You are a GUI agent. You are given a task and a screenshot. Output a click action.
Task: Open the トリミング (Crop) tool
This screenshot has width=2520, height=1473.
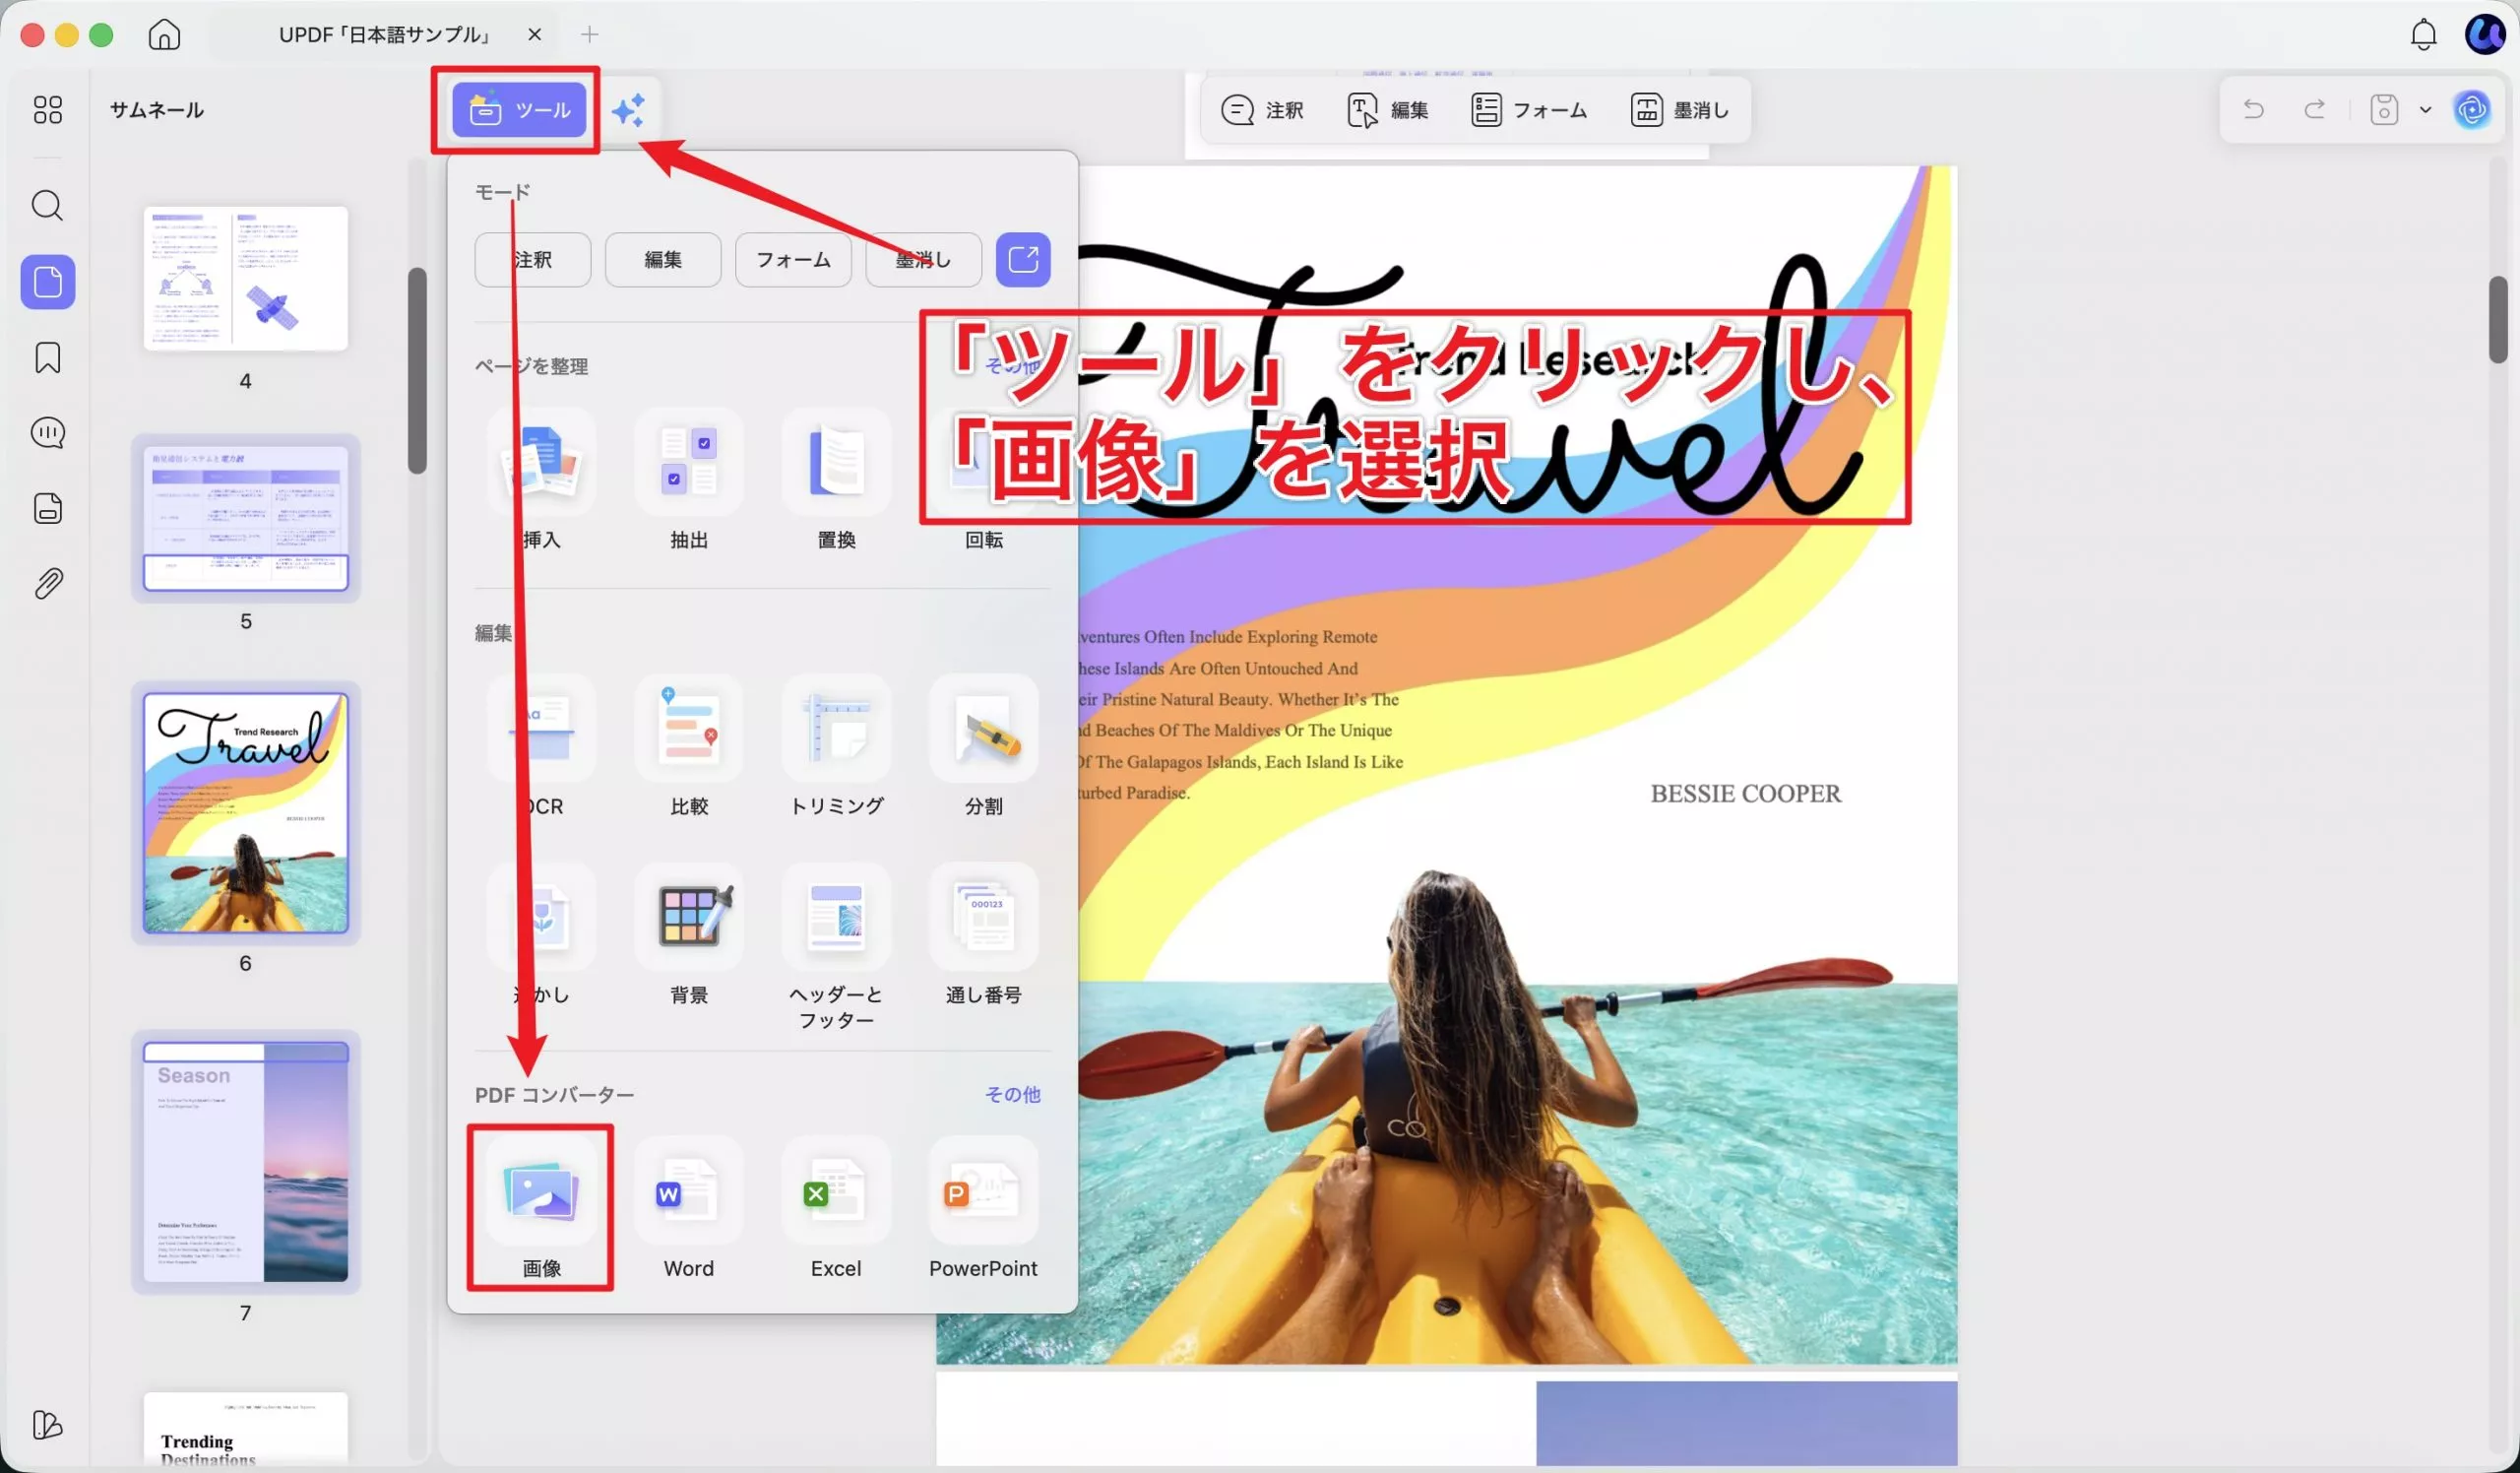(x=836, y=747)
